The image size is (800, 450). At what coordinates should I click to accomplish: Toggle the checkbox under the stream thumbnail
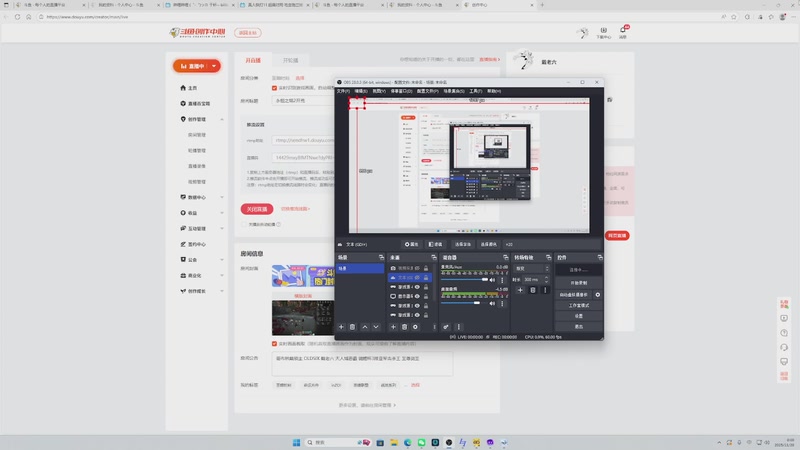pyautogui.click(x=274, y=344)
